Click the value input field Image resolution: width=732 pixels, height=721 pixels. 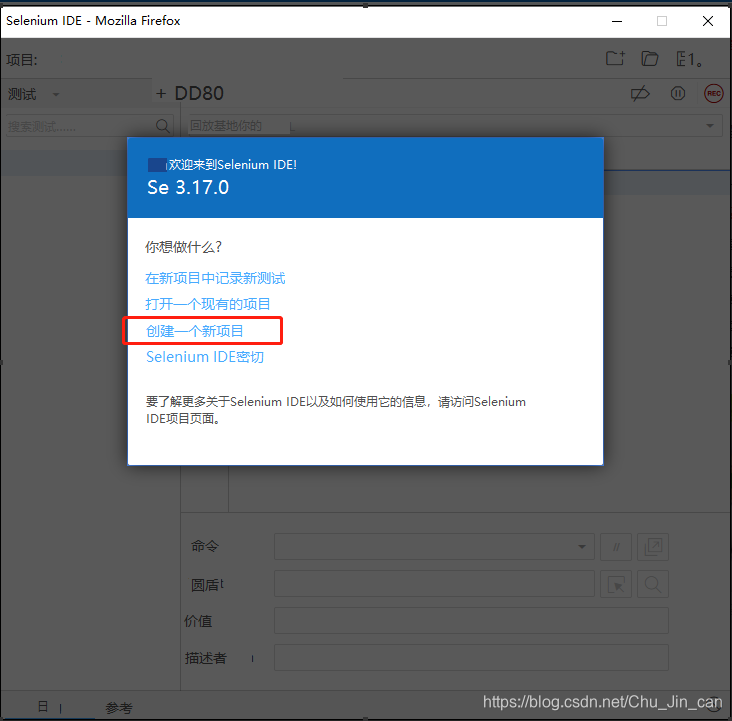pyautogui.click(x=471, y=621)
